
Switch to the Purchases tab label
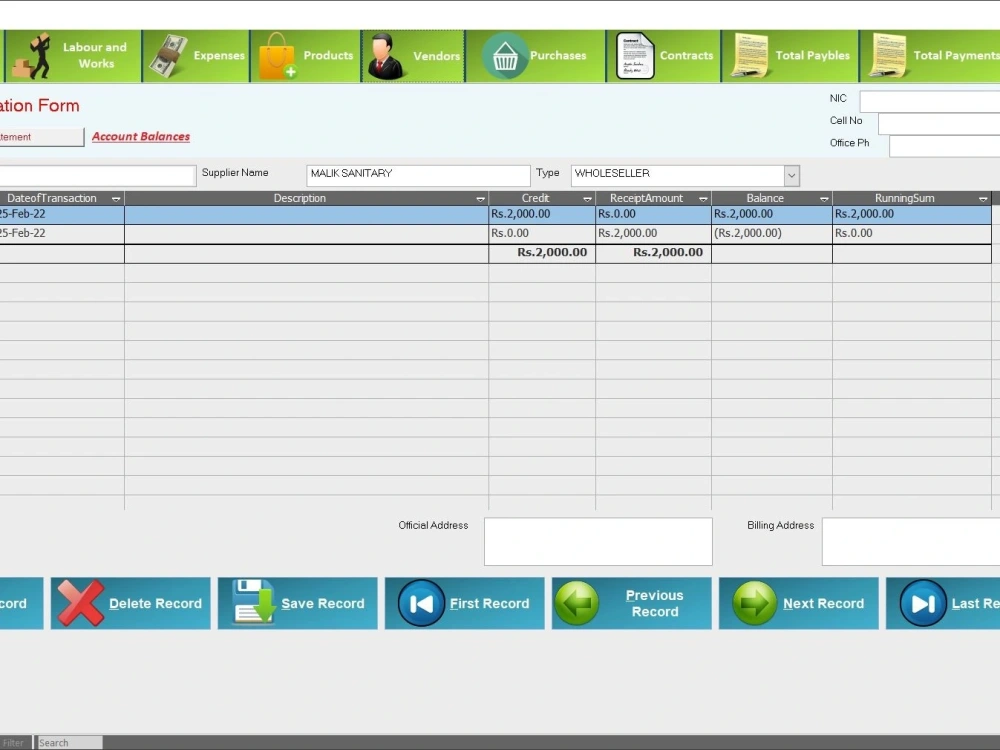pos(557,55)
